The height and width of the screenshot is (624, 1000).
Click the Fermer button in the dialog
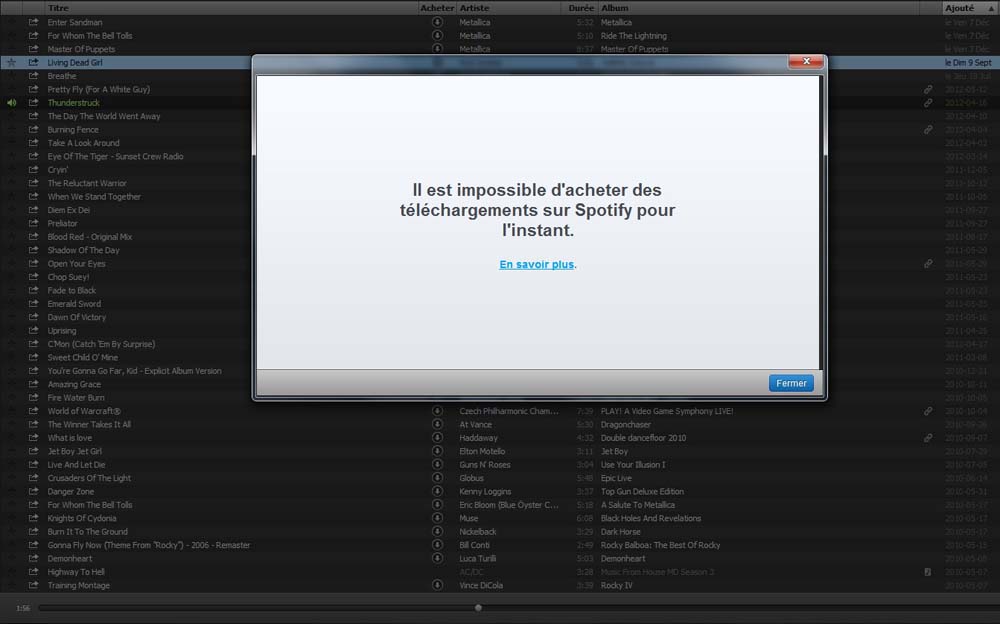[791, 383]
